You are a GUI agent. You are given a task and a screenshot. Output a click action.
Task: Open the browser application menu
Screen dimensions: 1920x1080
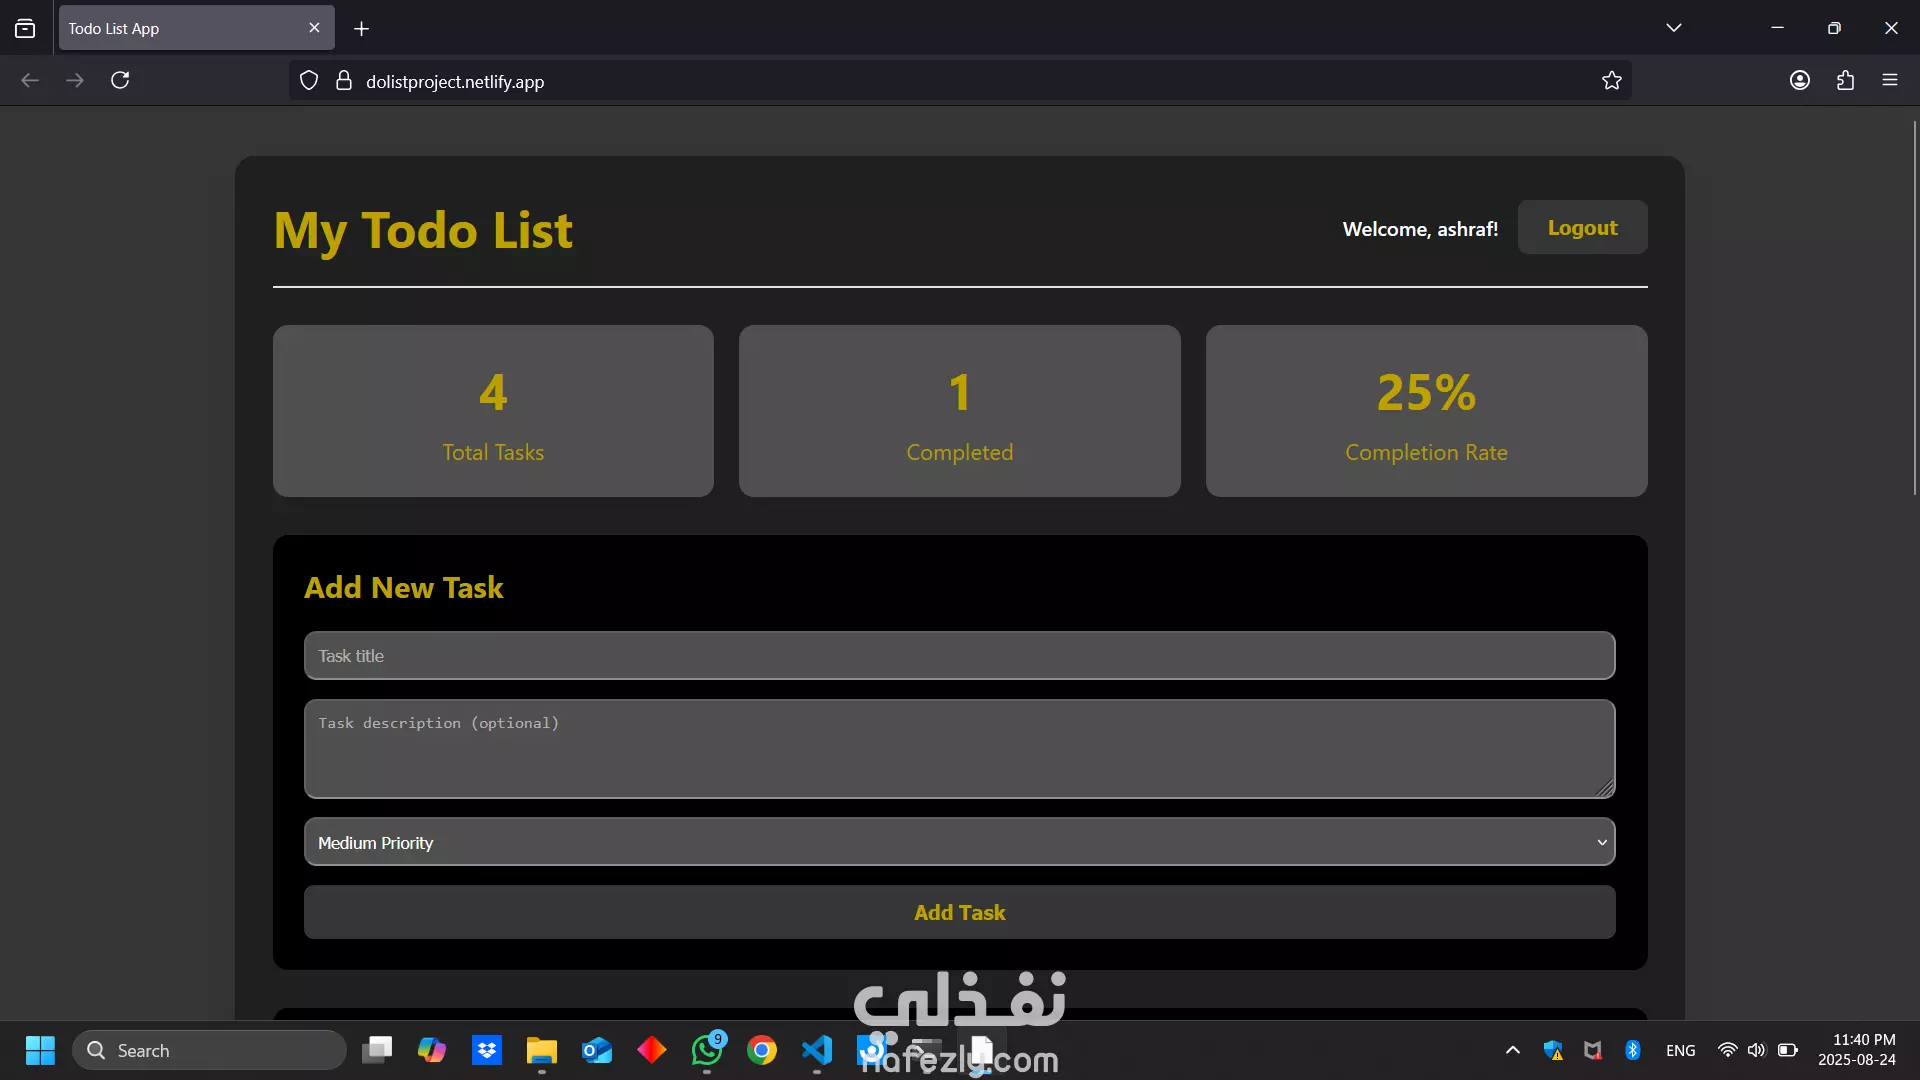[x=1889, y=80]
